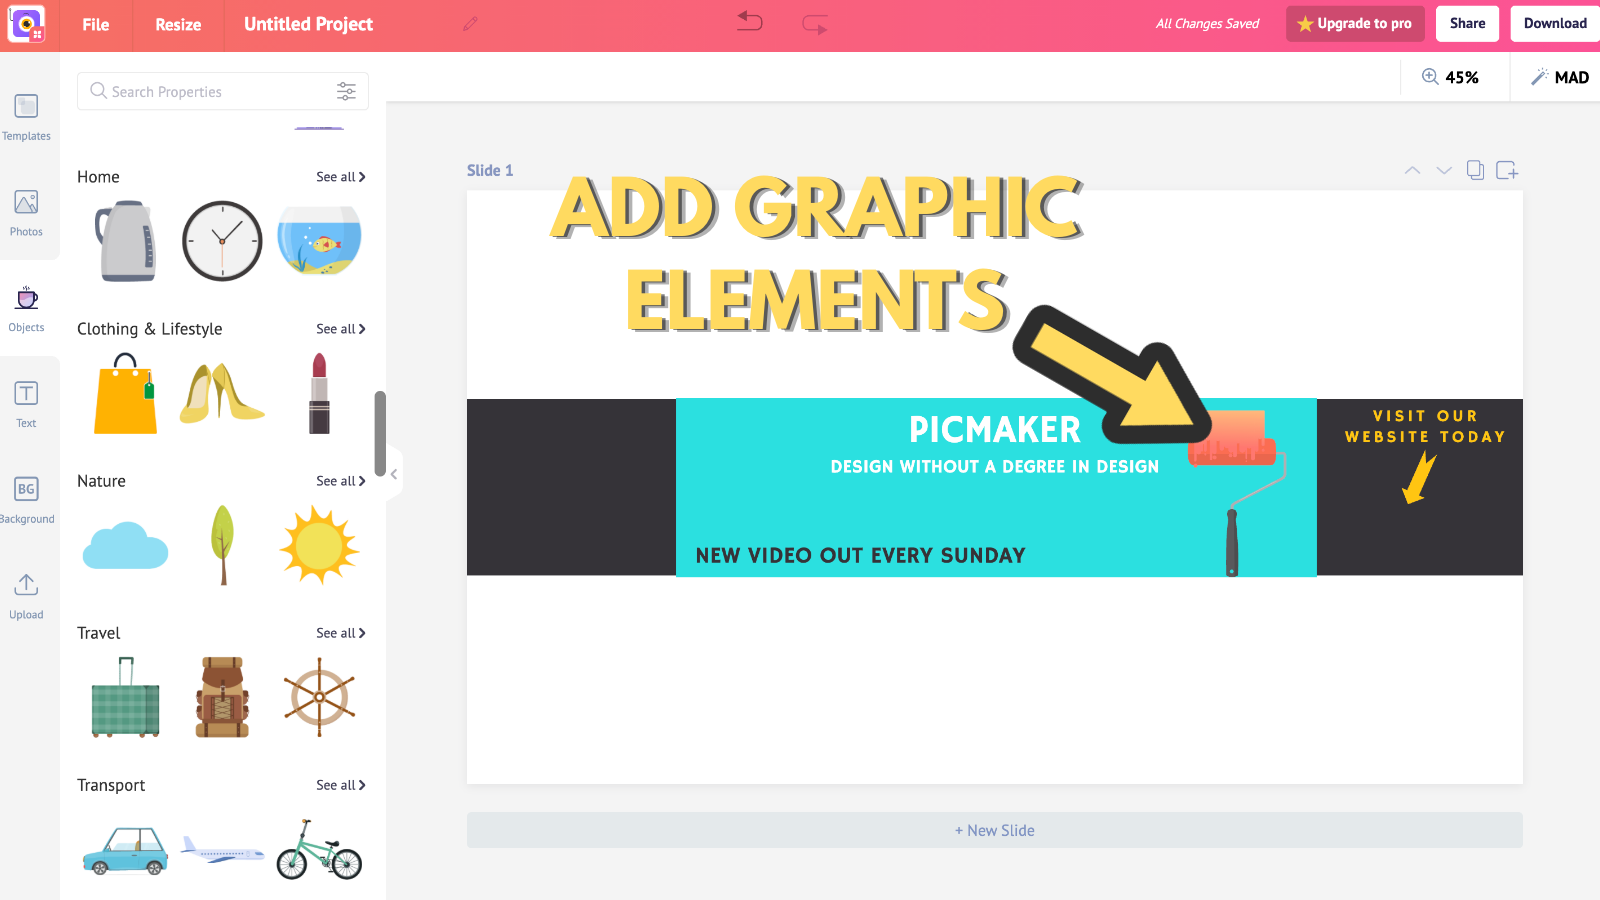The image size is (1600, 900).
Task: Click Upgrade to pro button
Action: click(1355, 24)
